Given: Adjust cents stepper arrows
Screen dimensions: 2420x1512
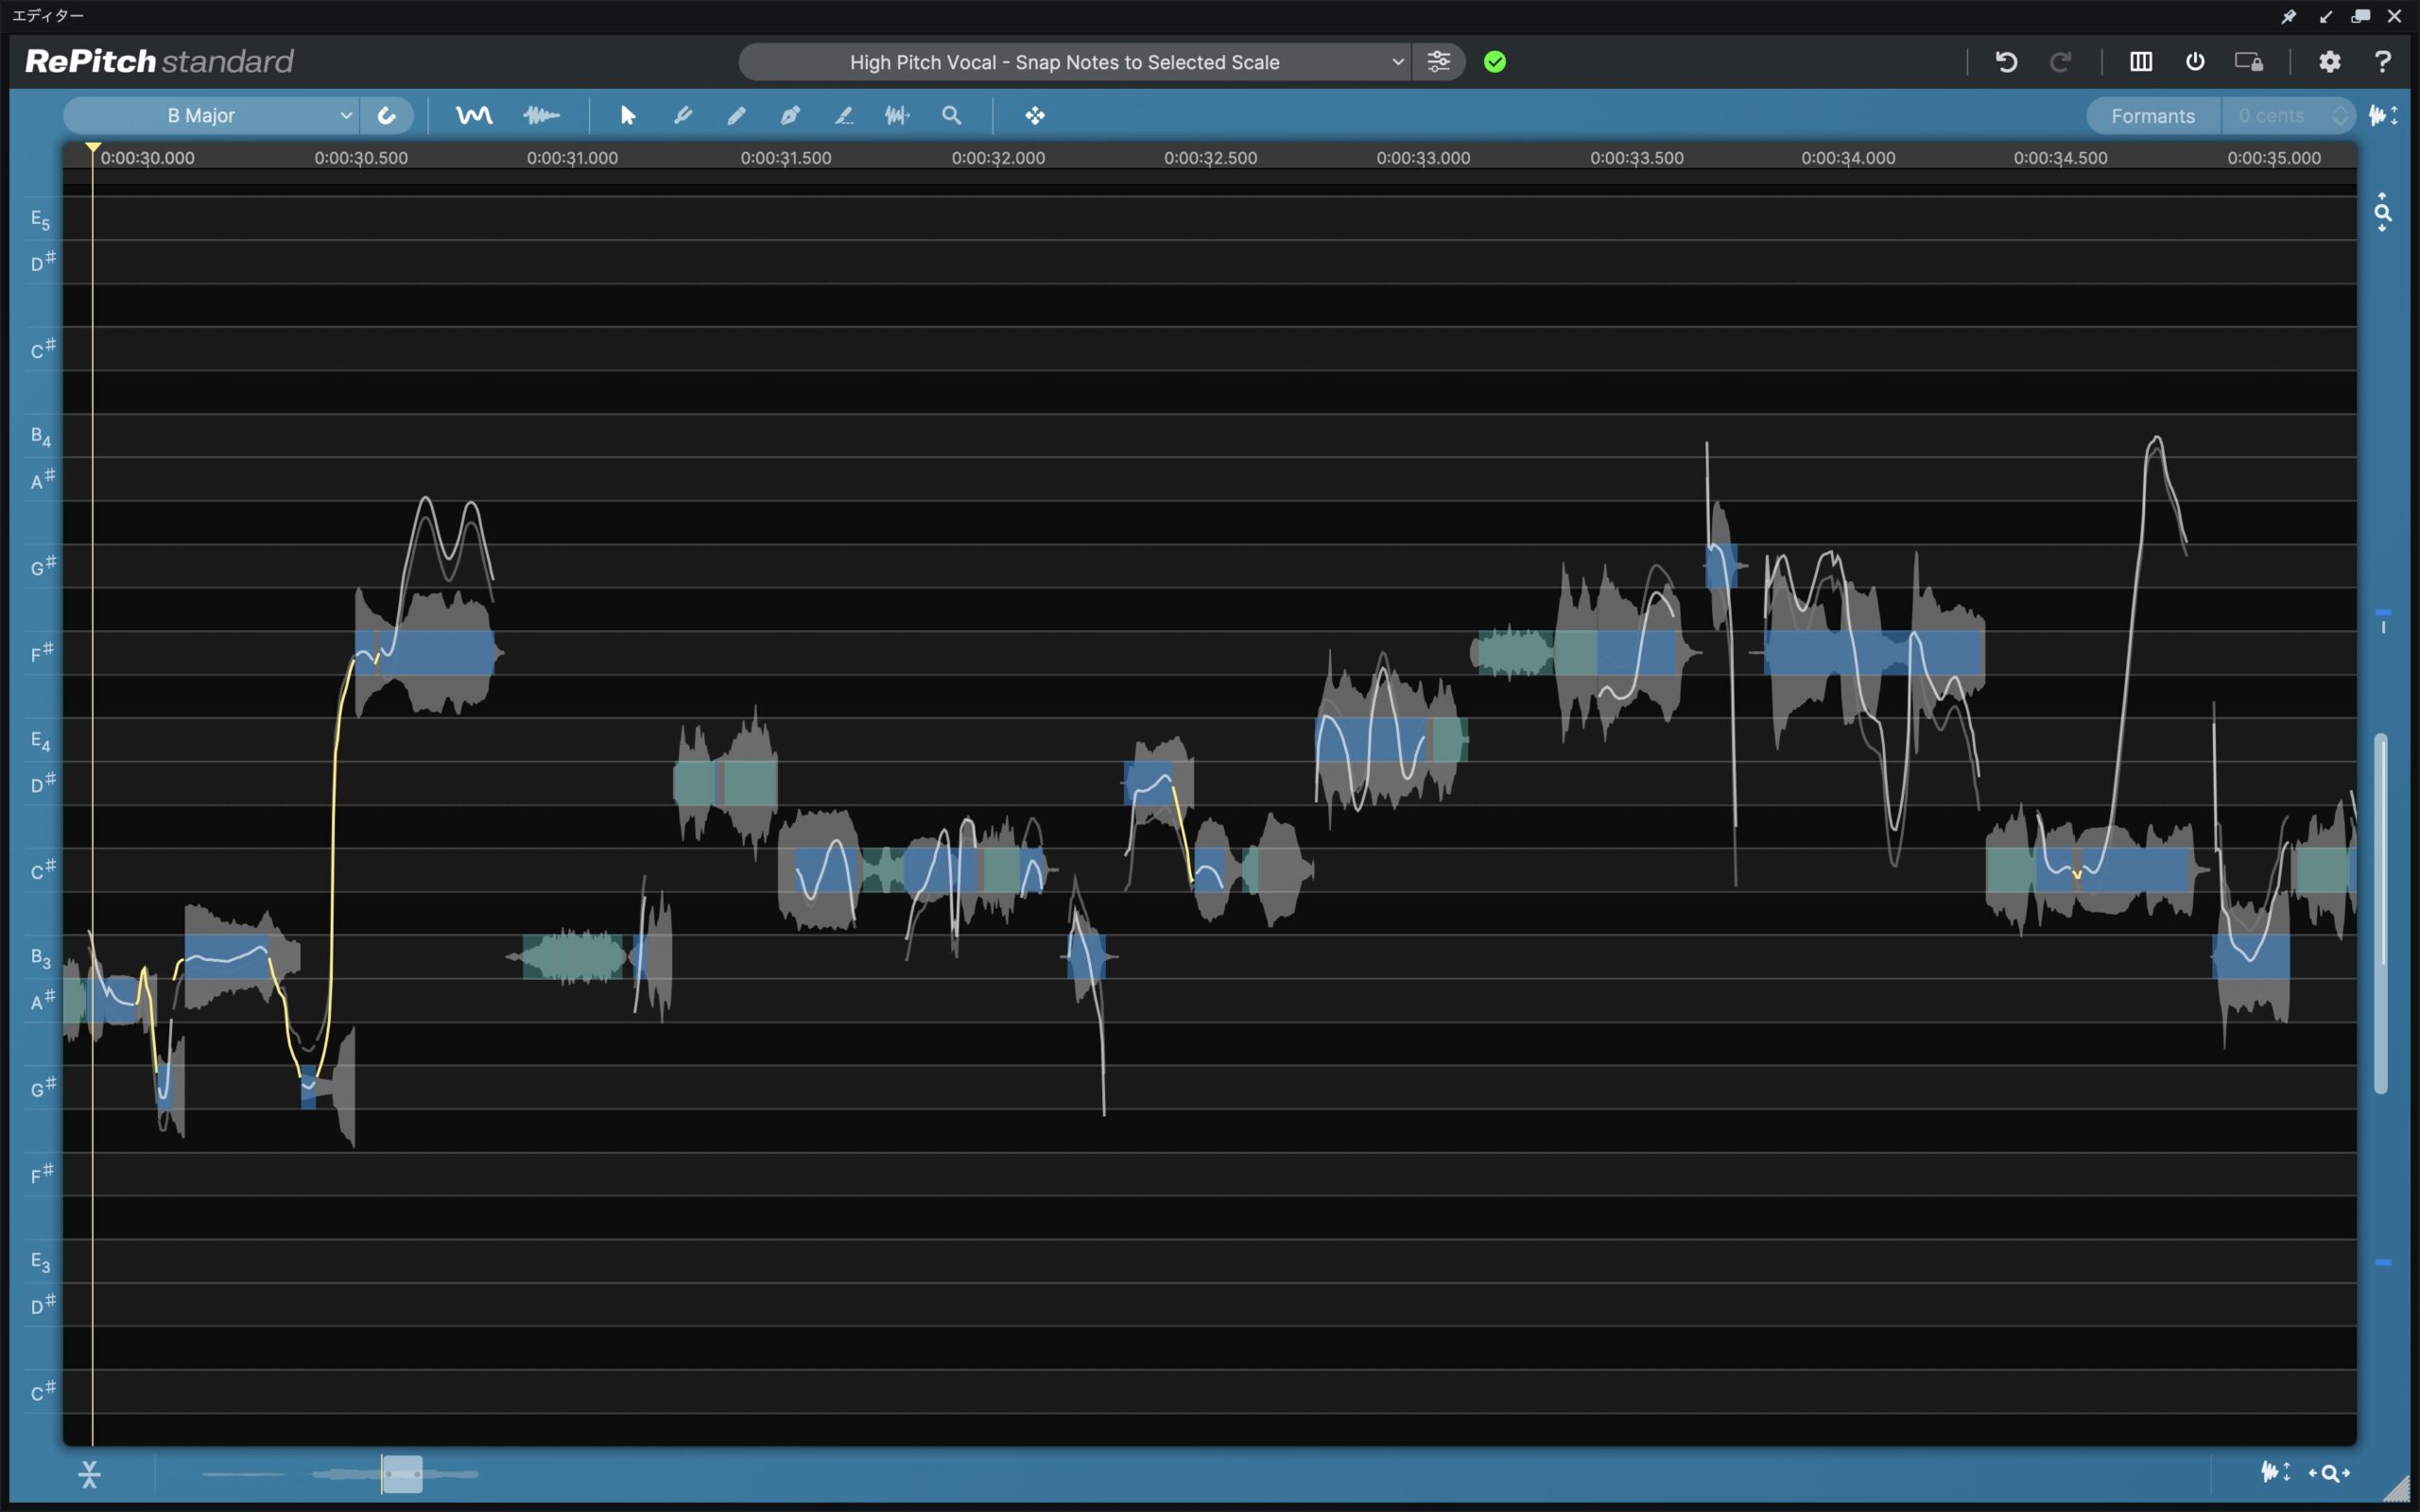Looking at the screenshot, I should [x=2340, y=116].
